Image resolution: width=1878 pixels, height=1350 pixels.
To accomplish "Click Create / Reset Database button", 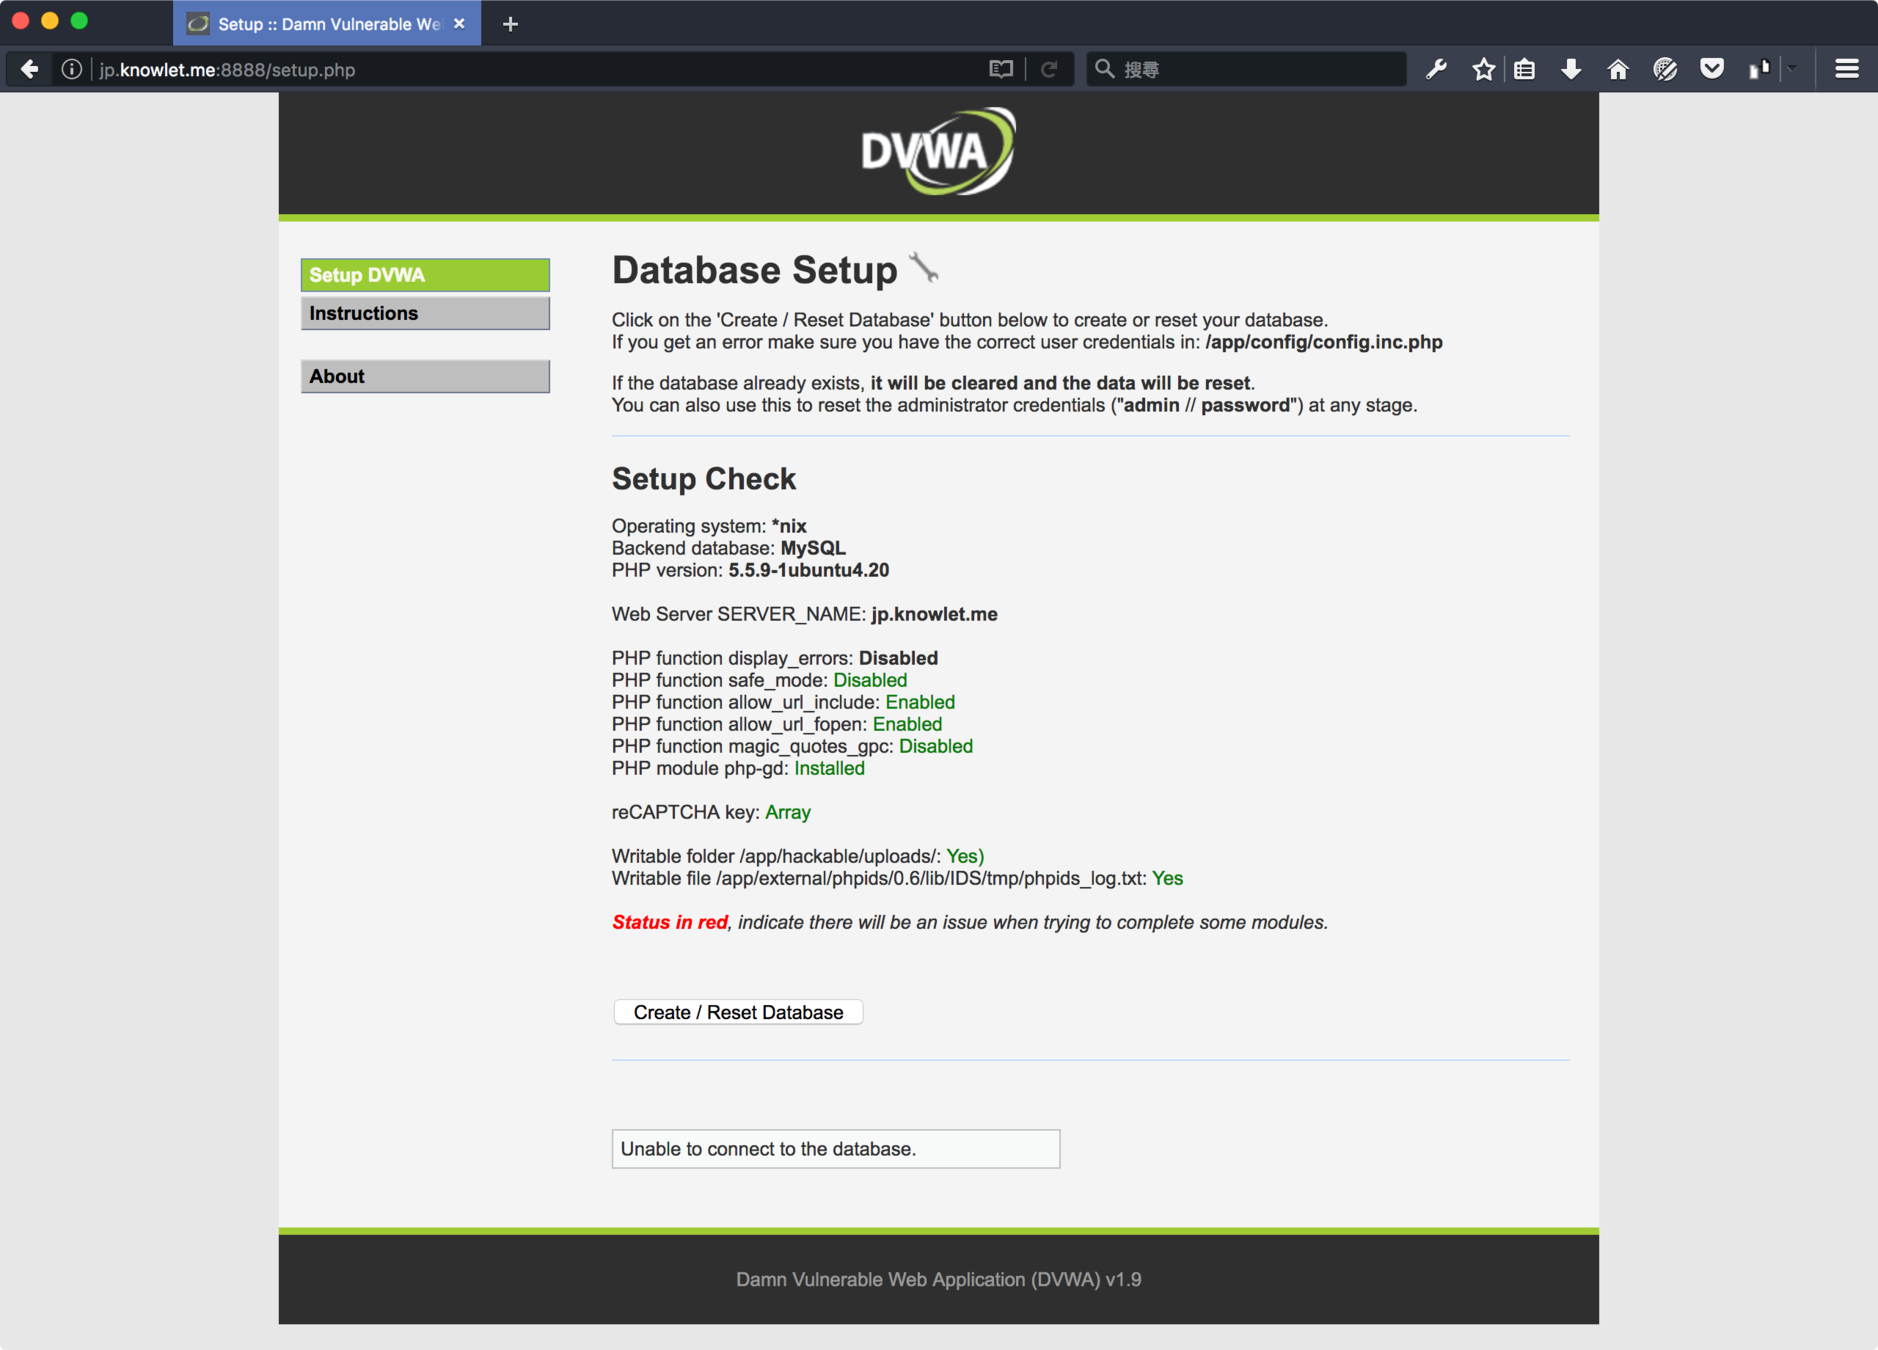I will [x=738, y=1012].
